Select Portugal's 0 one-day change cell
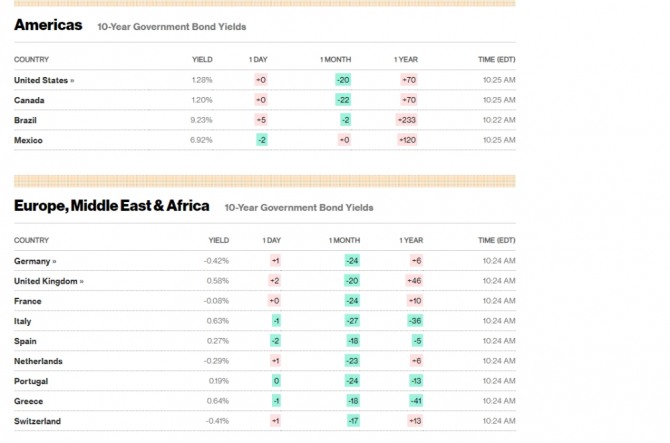The height and width of the screenshot is (443, 670). [x=275, y=381]
